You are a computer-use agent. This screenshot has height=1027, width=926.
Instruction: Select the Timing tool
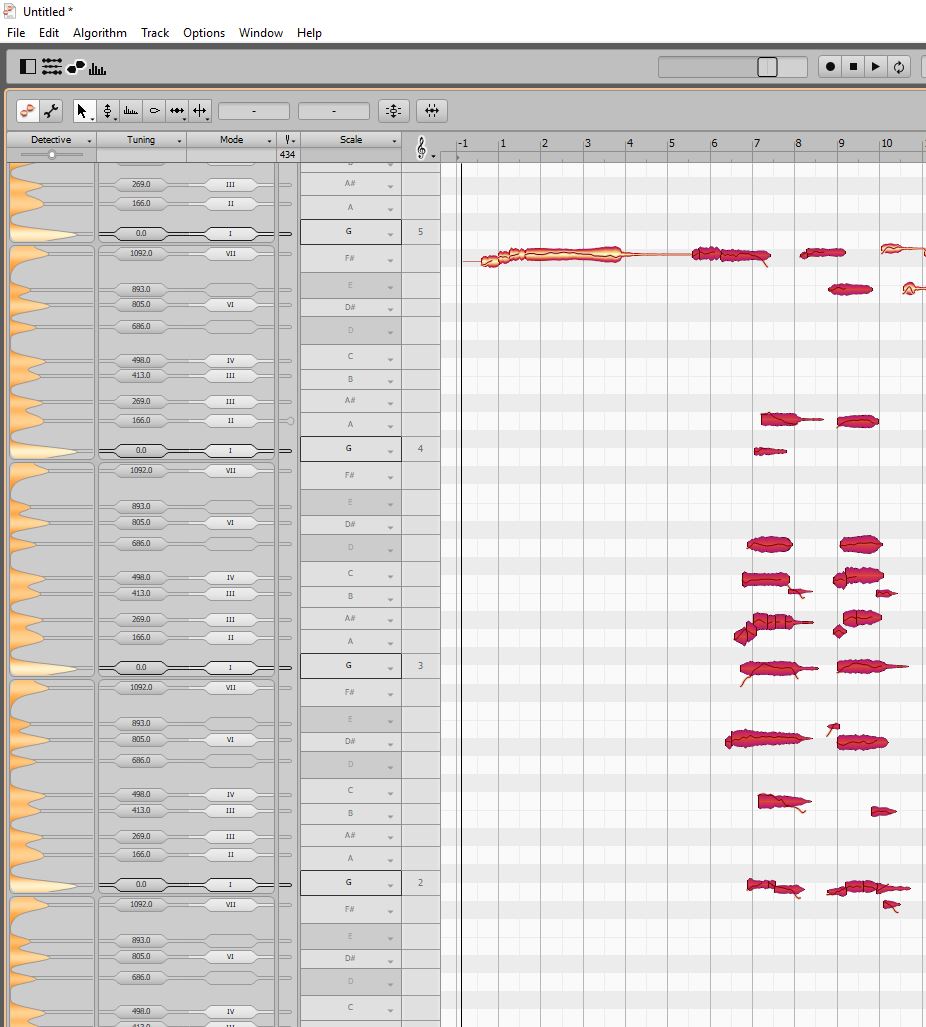tap(177, 111)
